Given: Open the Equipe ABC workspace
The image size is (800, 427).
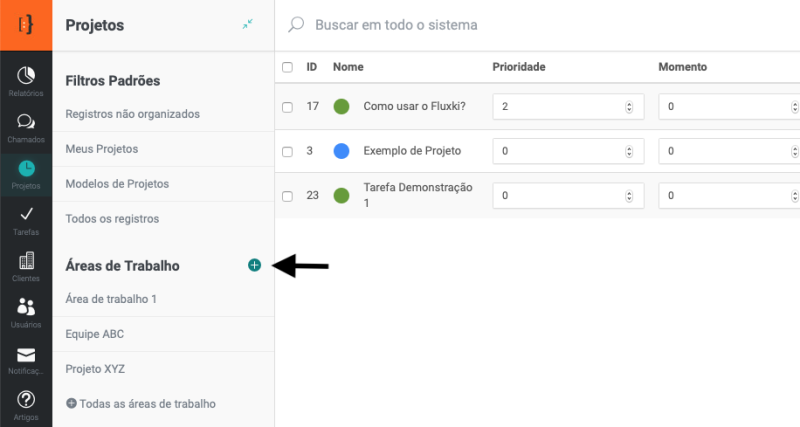Looking at the screenshot, I should [x=94, y=334].
